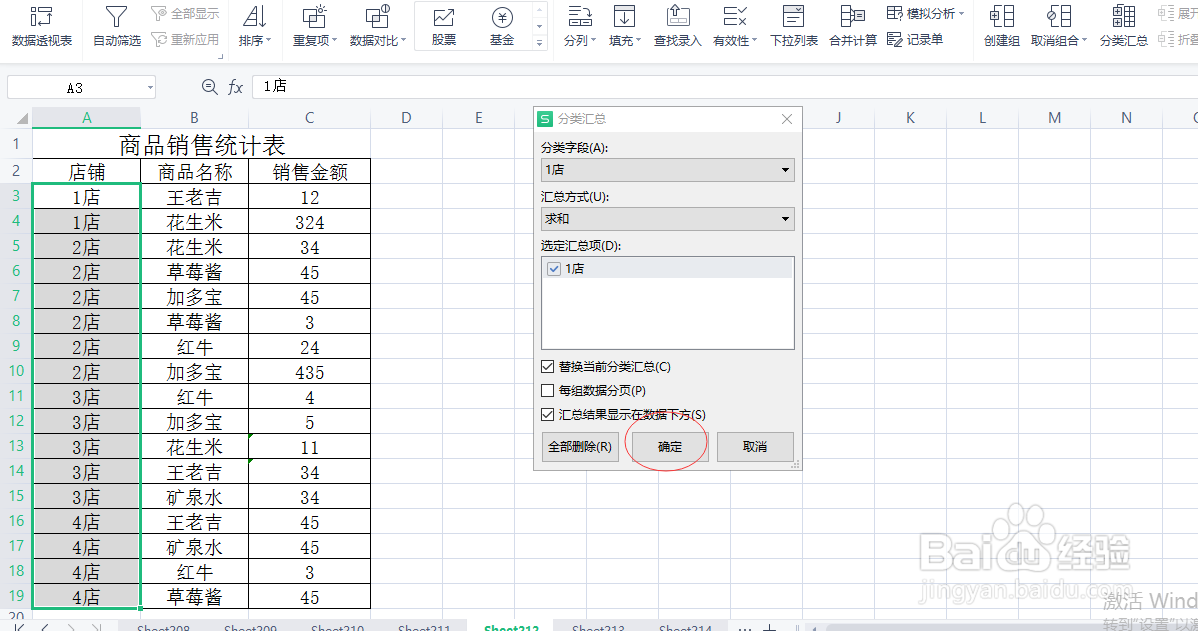Switch to Sheet208 tab
The image size is (1198, 631).
(x=164, y=627)
